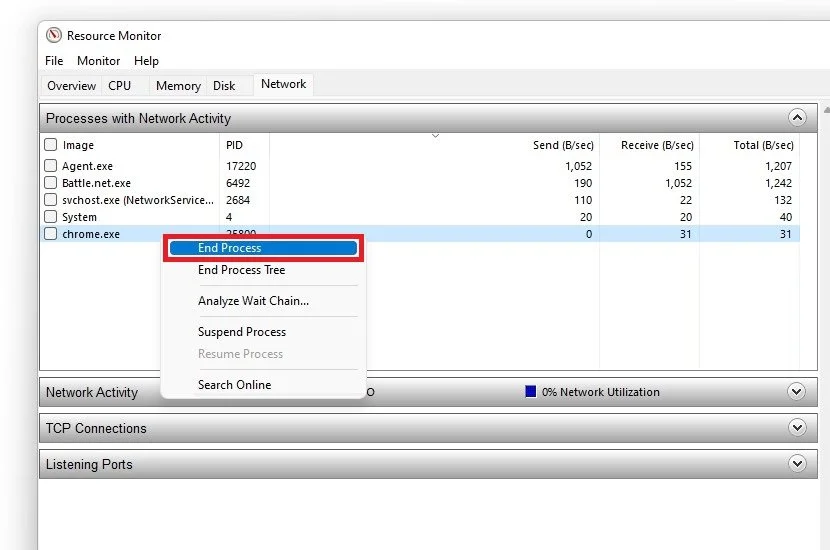
Task: Click the TCP Connections header title
Action: point(96,428)
